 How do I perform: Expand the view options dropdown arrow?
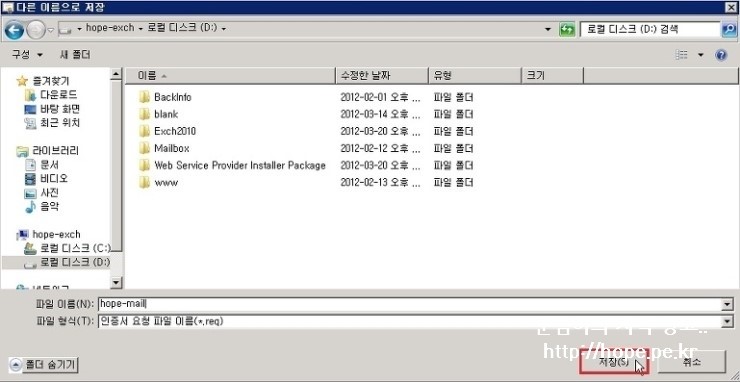pyautogui.click(x=701, y=55)
